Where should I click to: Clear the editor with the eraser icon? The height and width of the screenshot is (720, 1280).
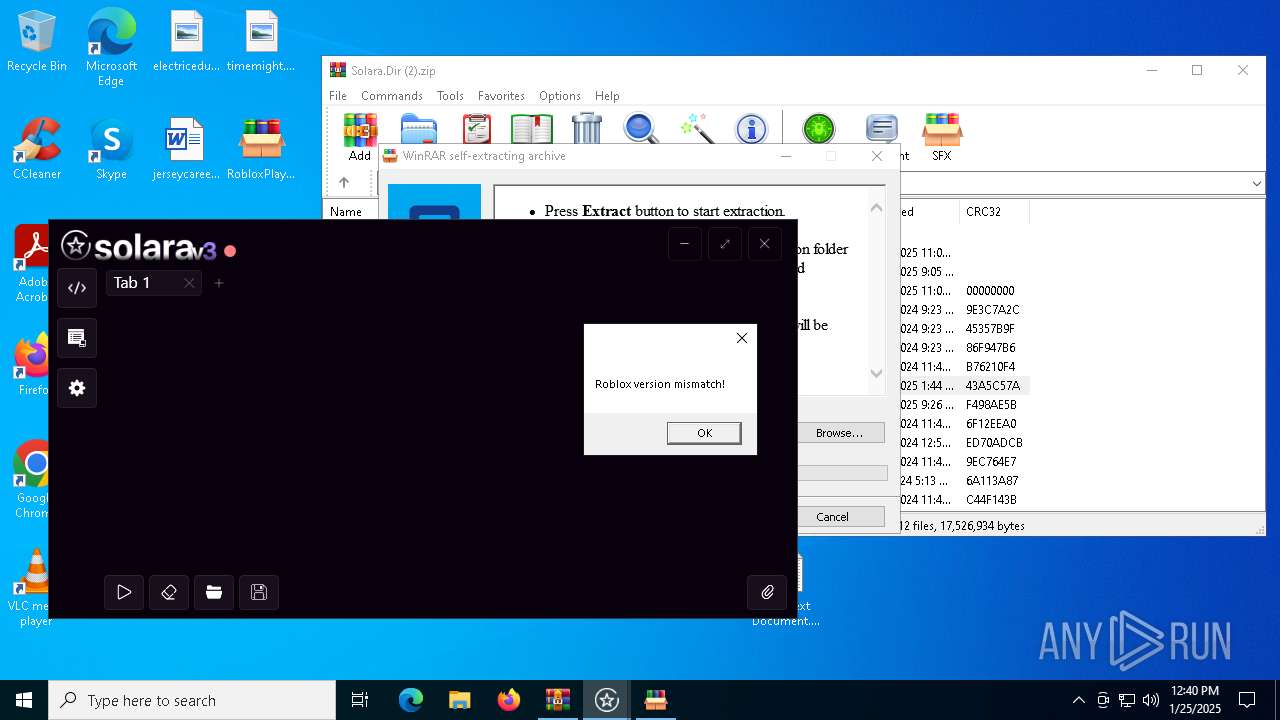[x=169, y=592]
